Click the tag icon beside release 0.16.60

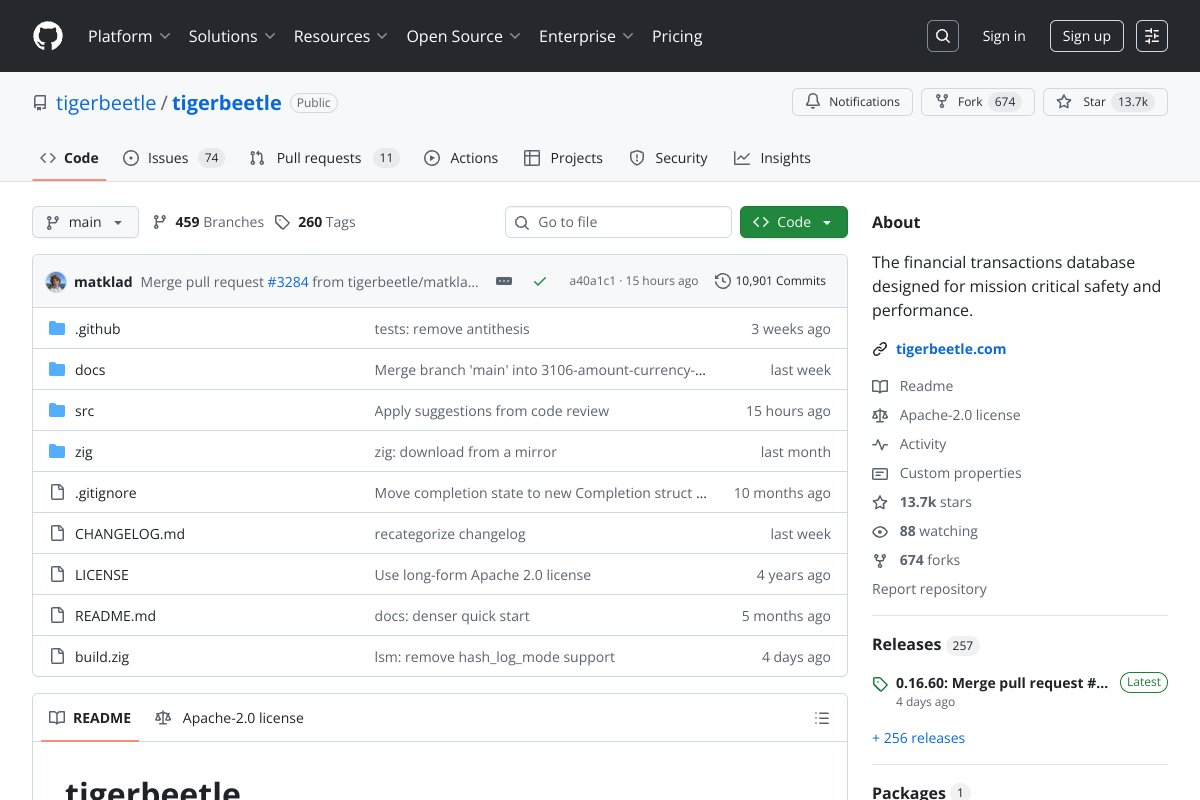click(880, 684)
